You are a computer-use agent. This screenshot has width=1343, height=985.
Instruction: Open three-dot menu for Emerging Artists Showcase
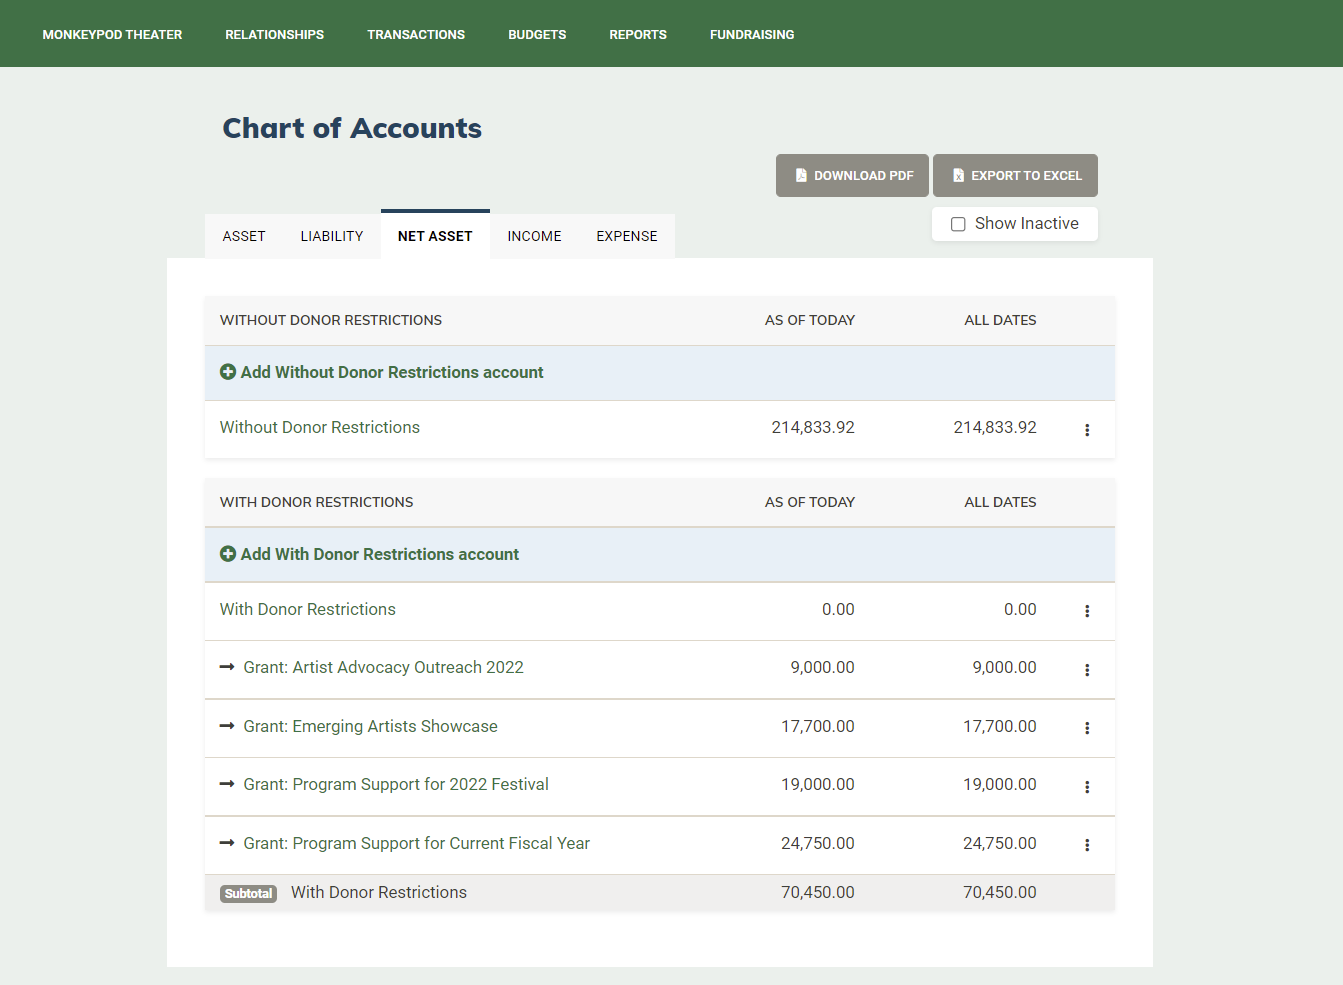point(1087,728)
